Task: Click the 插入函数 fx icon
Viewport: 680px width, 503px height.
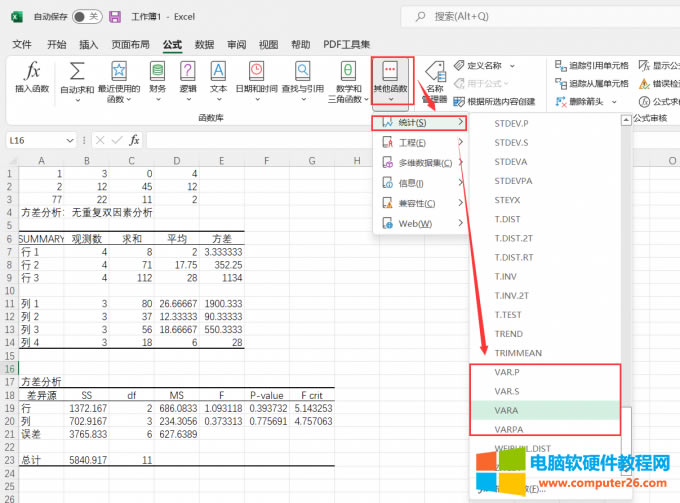Action: 32,72
